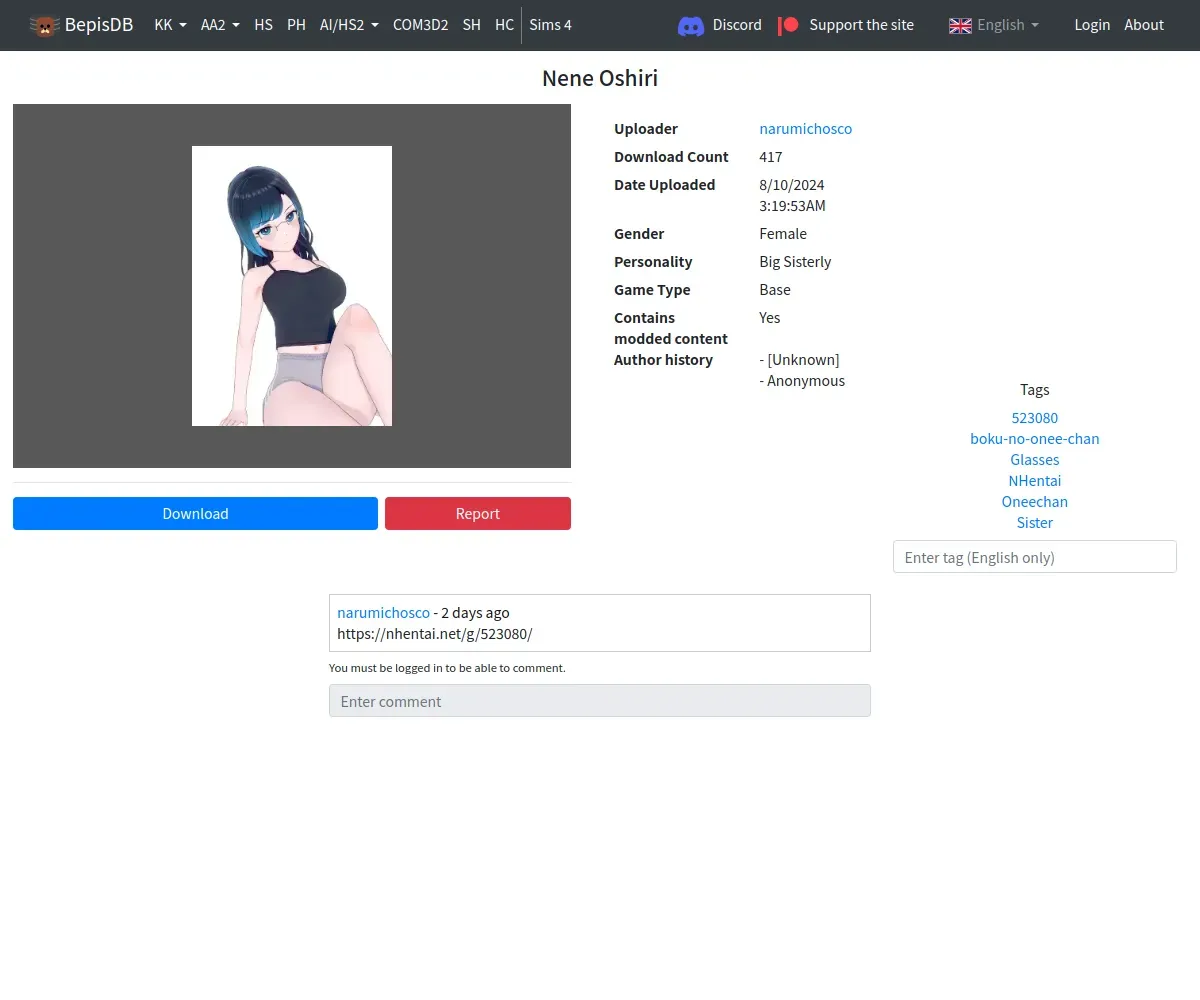
Task: Click the Glasses tag
Action: coord(1035,460)
